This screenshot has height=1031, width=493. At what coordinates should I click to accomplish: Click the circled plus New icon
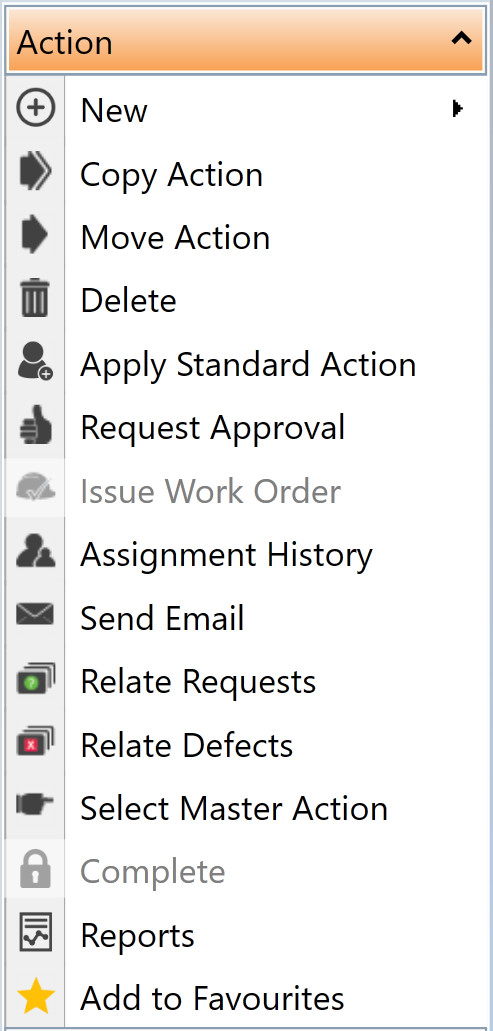(35, 108)
